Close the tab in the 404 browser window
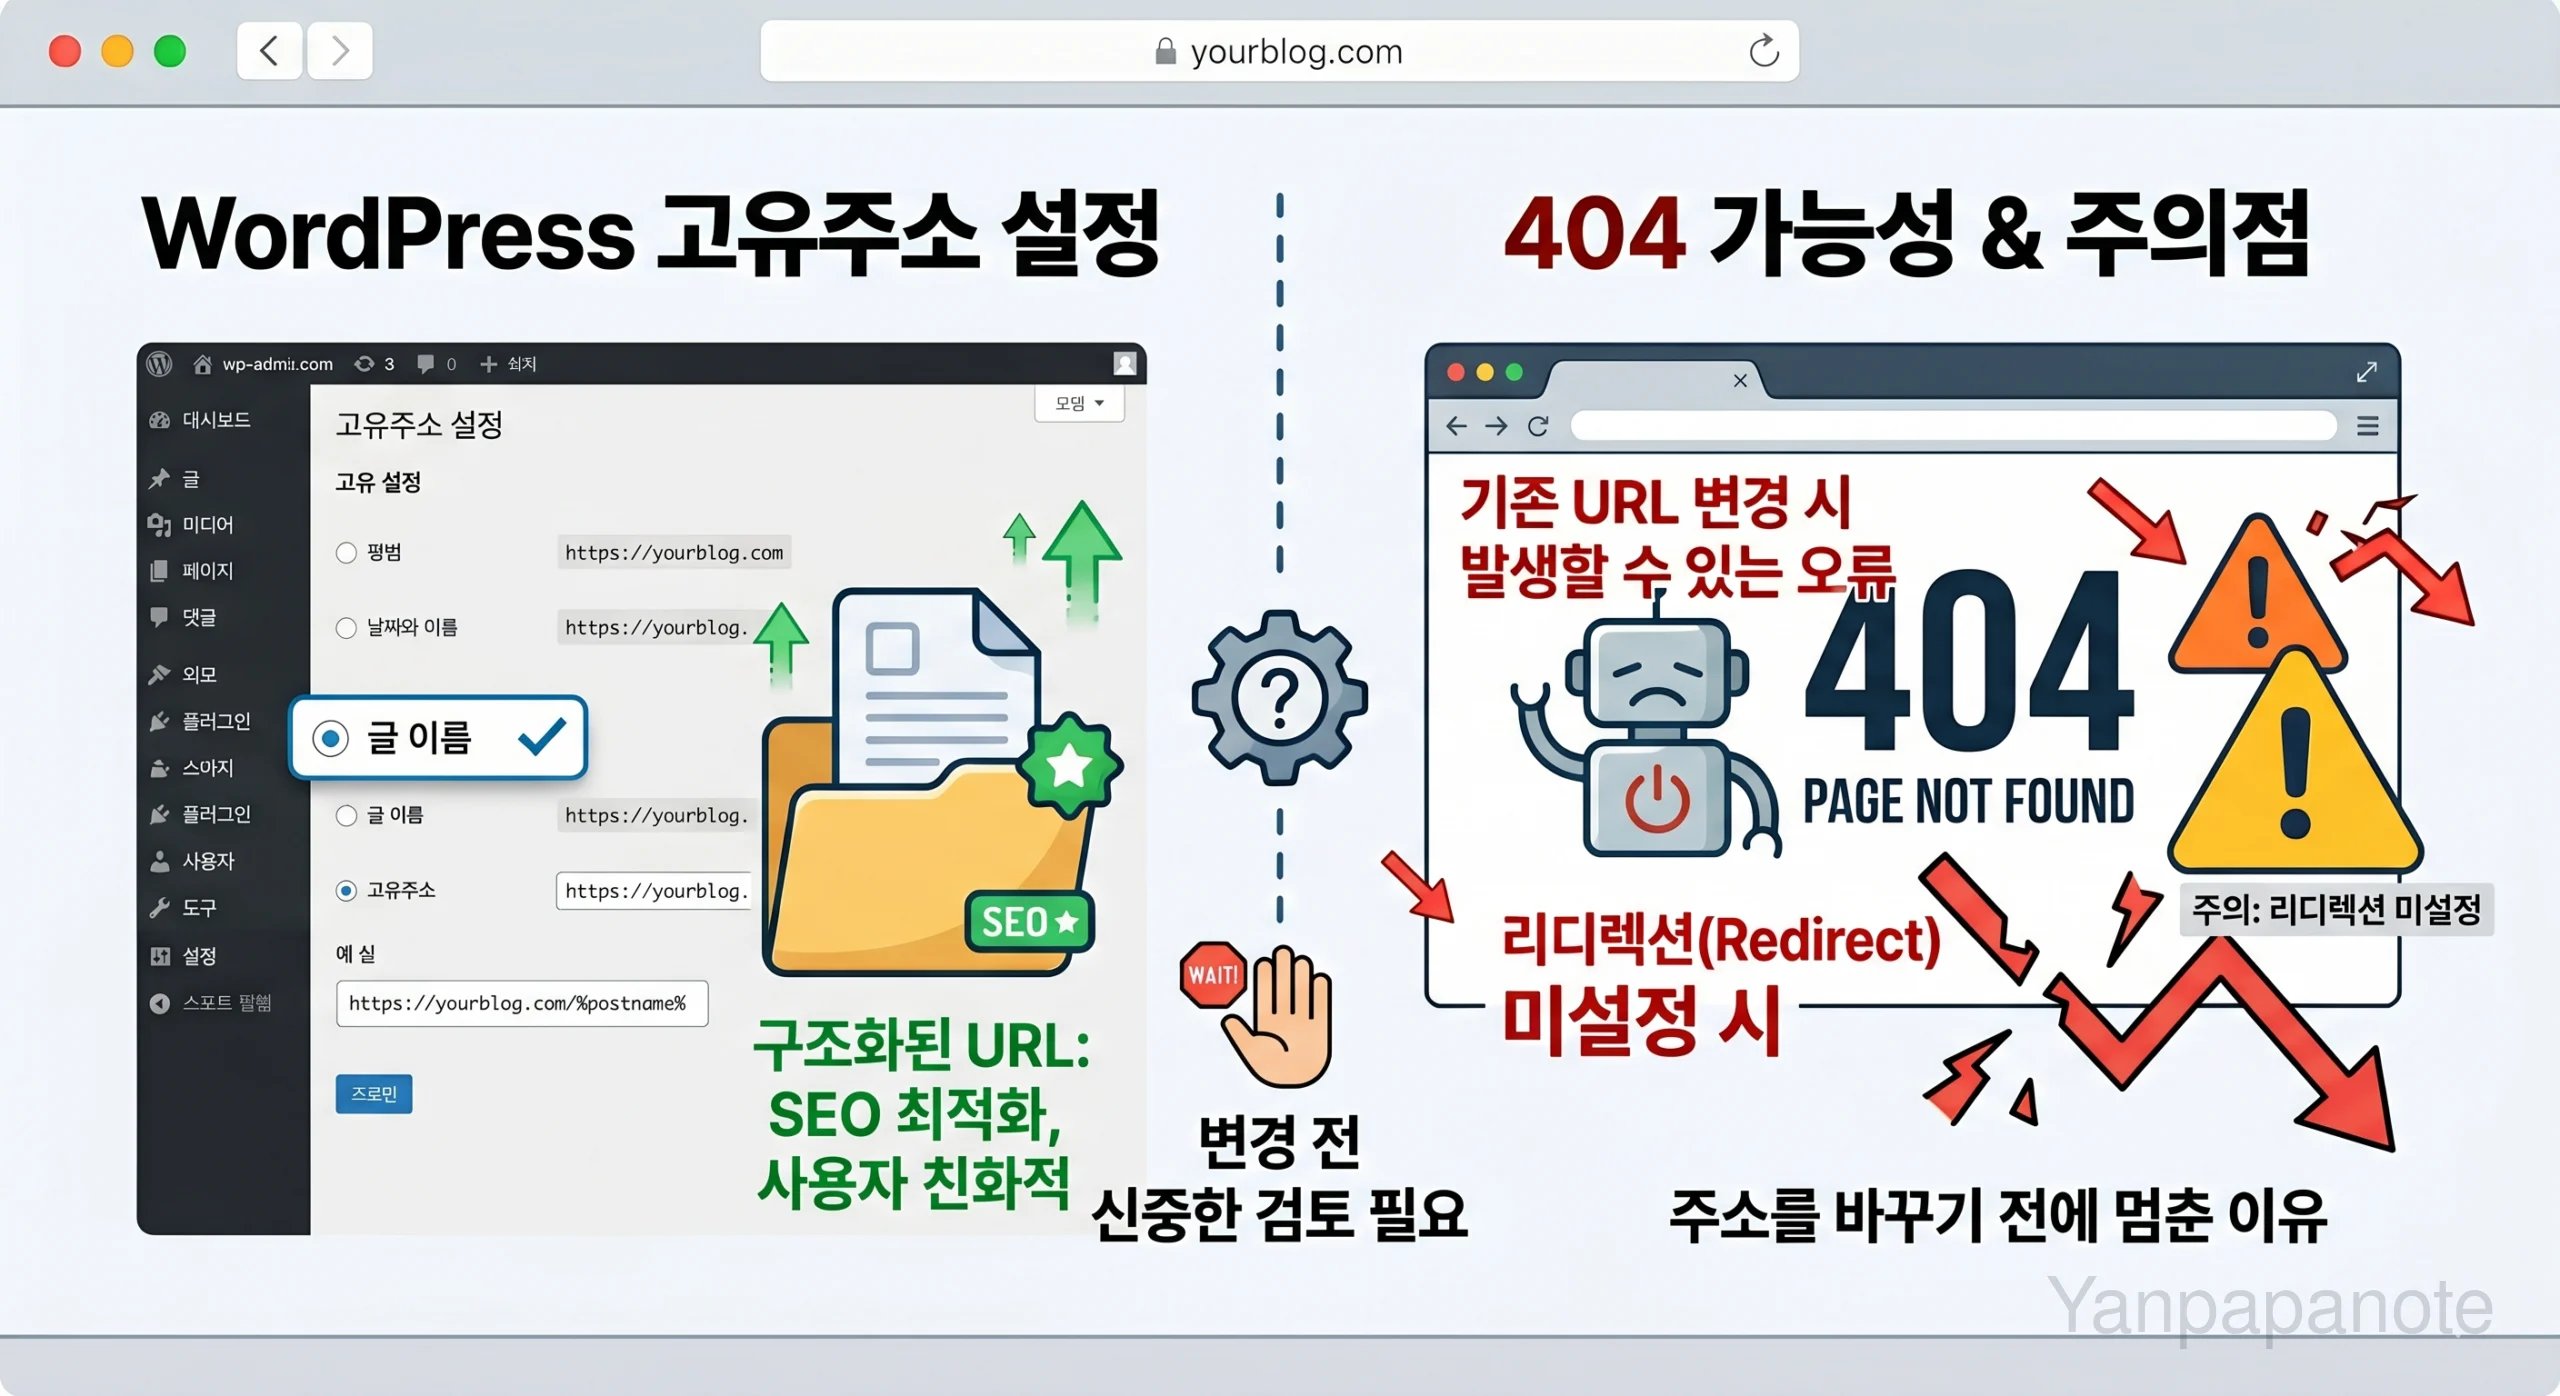The image size is (2560, 1396). click(x=1740, y=380)
